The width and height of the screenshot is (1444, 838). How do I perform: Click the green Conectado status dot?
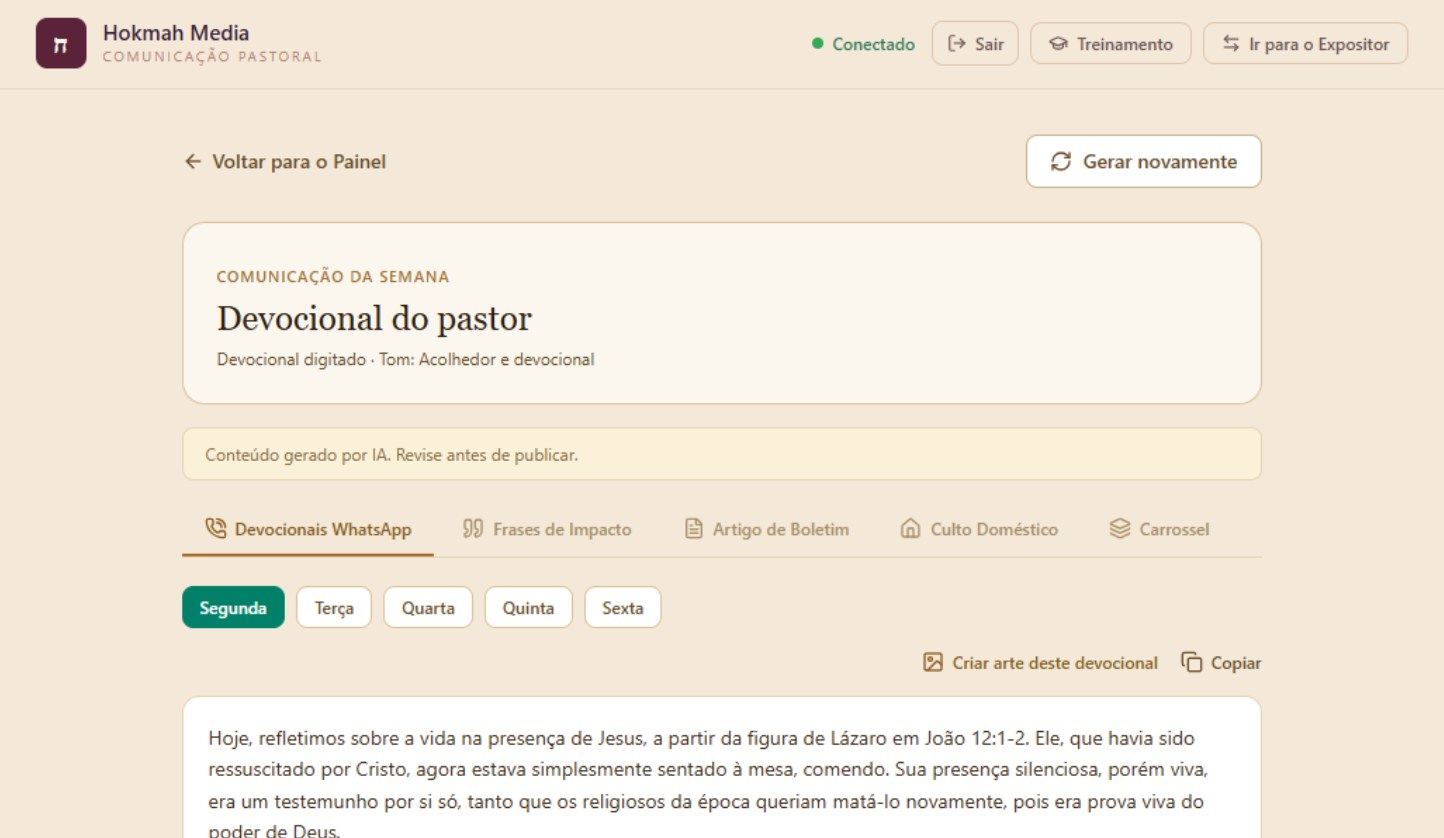coord(817,44)
